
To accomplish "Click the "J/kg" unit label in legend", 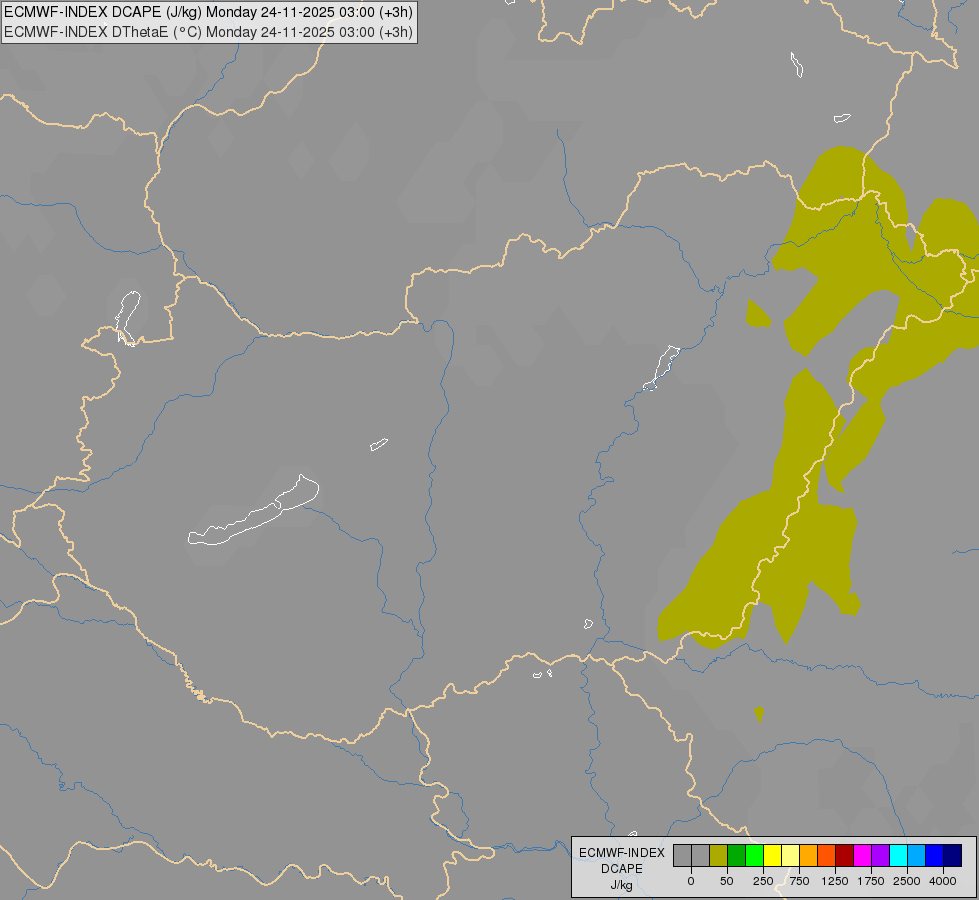I will 622,885.
